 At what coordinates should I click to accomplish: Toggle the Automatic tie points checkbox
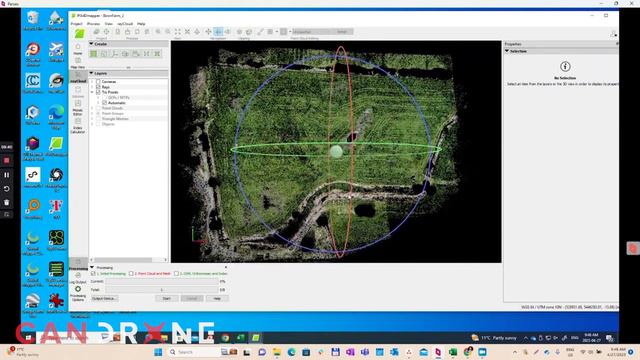click(x=104, y=103)
